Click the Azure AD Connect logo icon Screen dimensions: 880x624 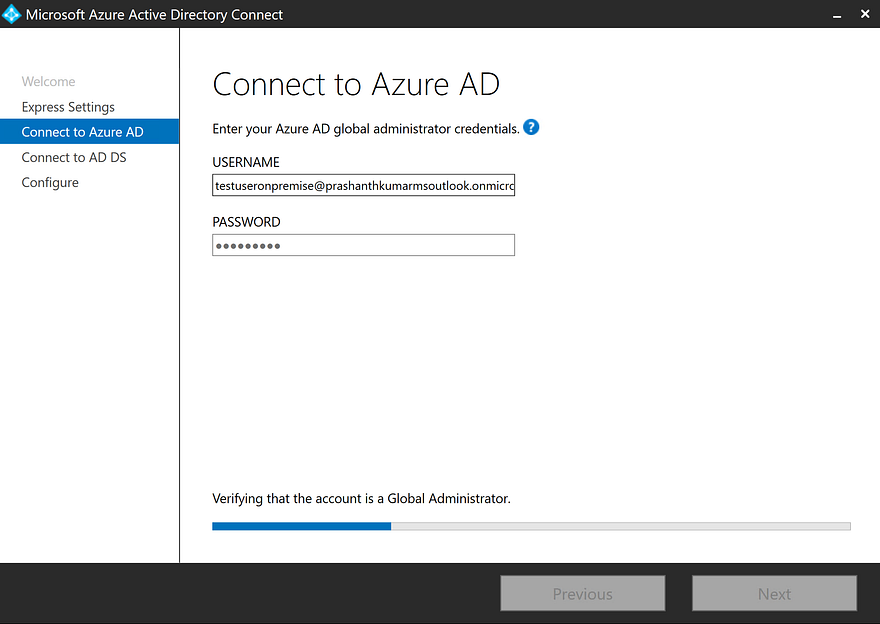point(12,15)
